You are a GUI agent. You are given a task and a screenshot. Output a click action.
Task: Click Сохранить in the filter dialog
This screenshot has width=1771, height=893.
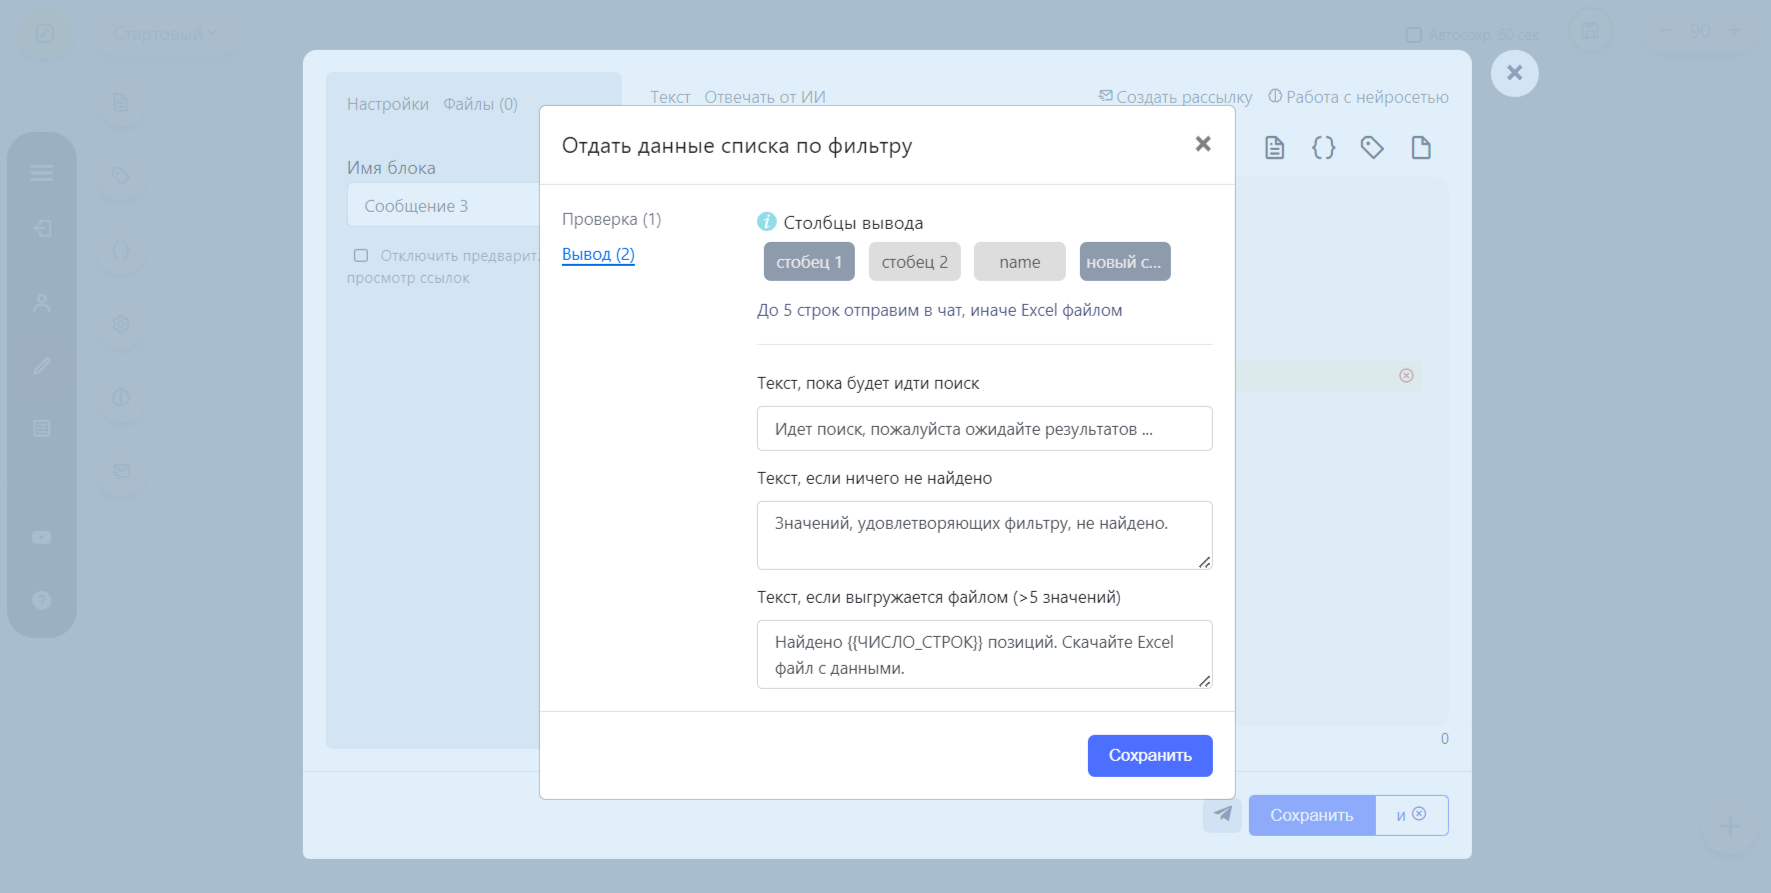click(1150, 756)
